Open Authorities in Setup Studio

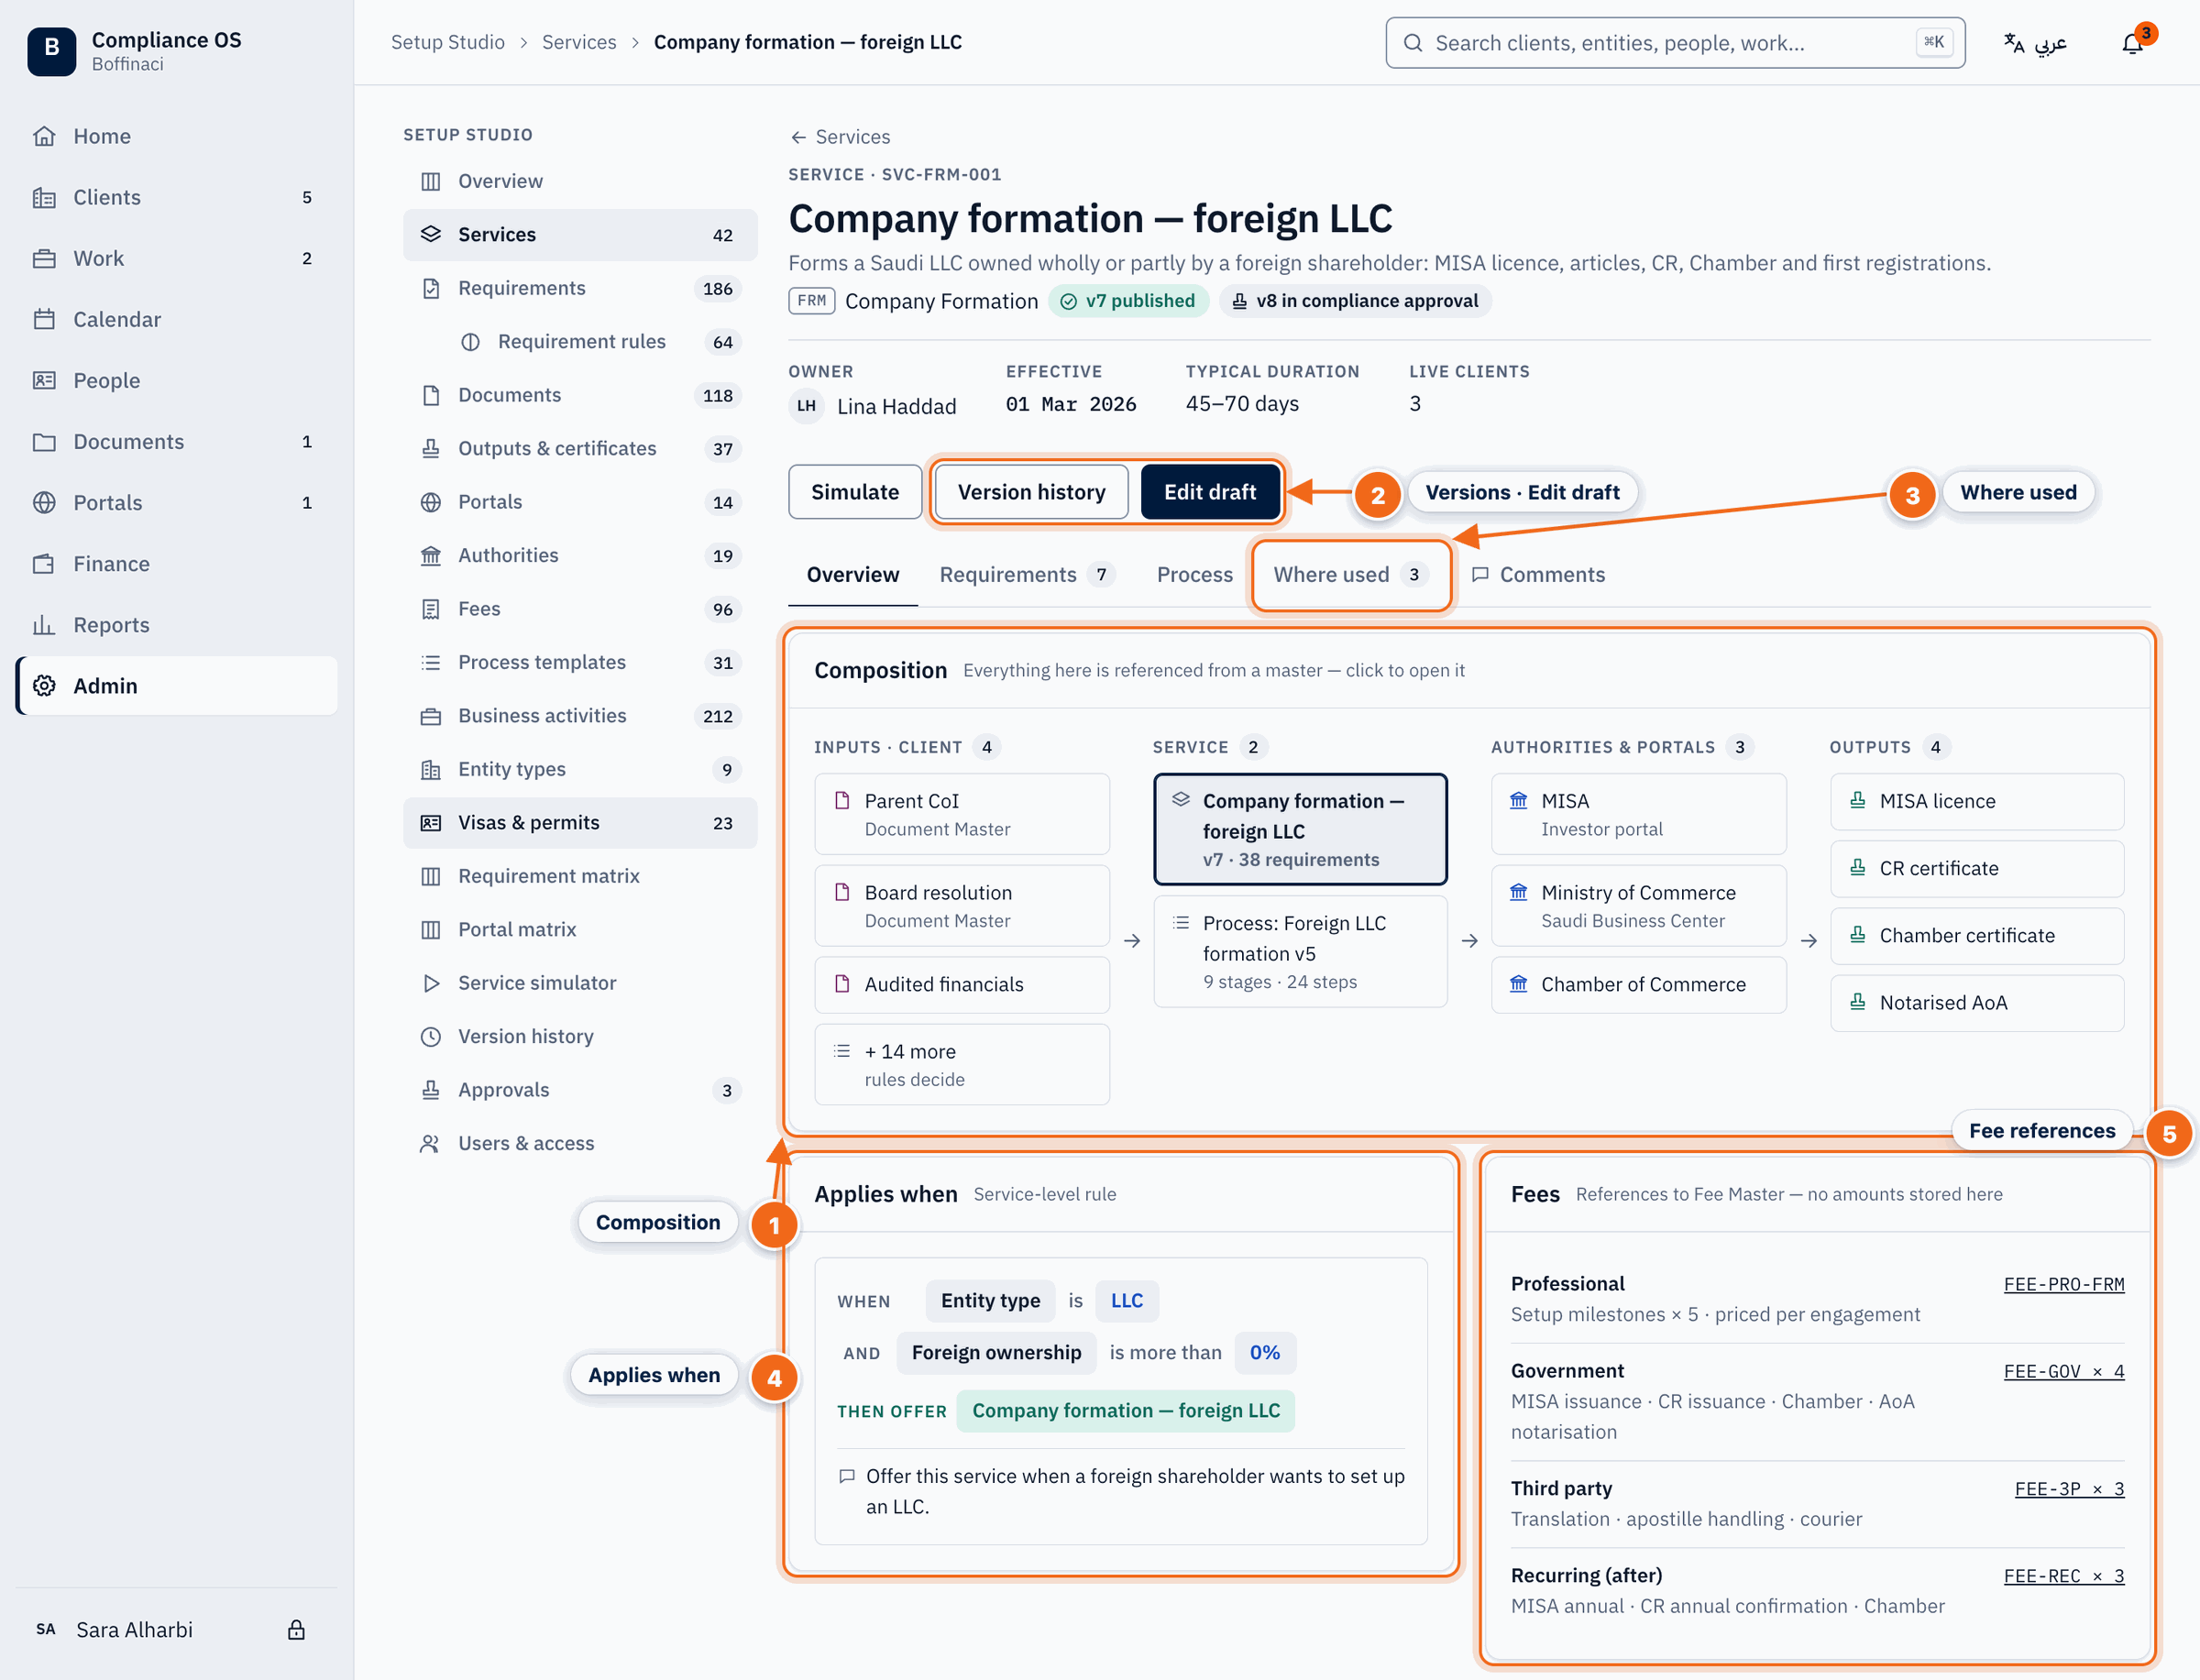[x=580, y=555]
